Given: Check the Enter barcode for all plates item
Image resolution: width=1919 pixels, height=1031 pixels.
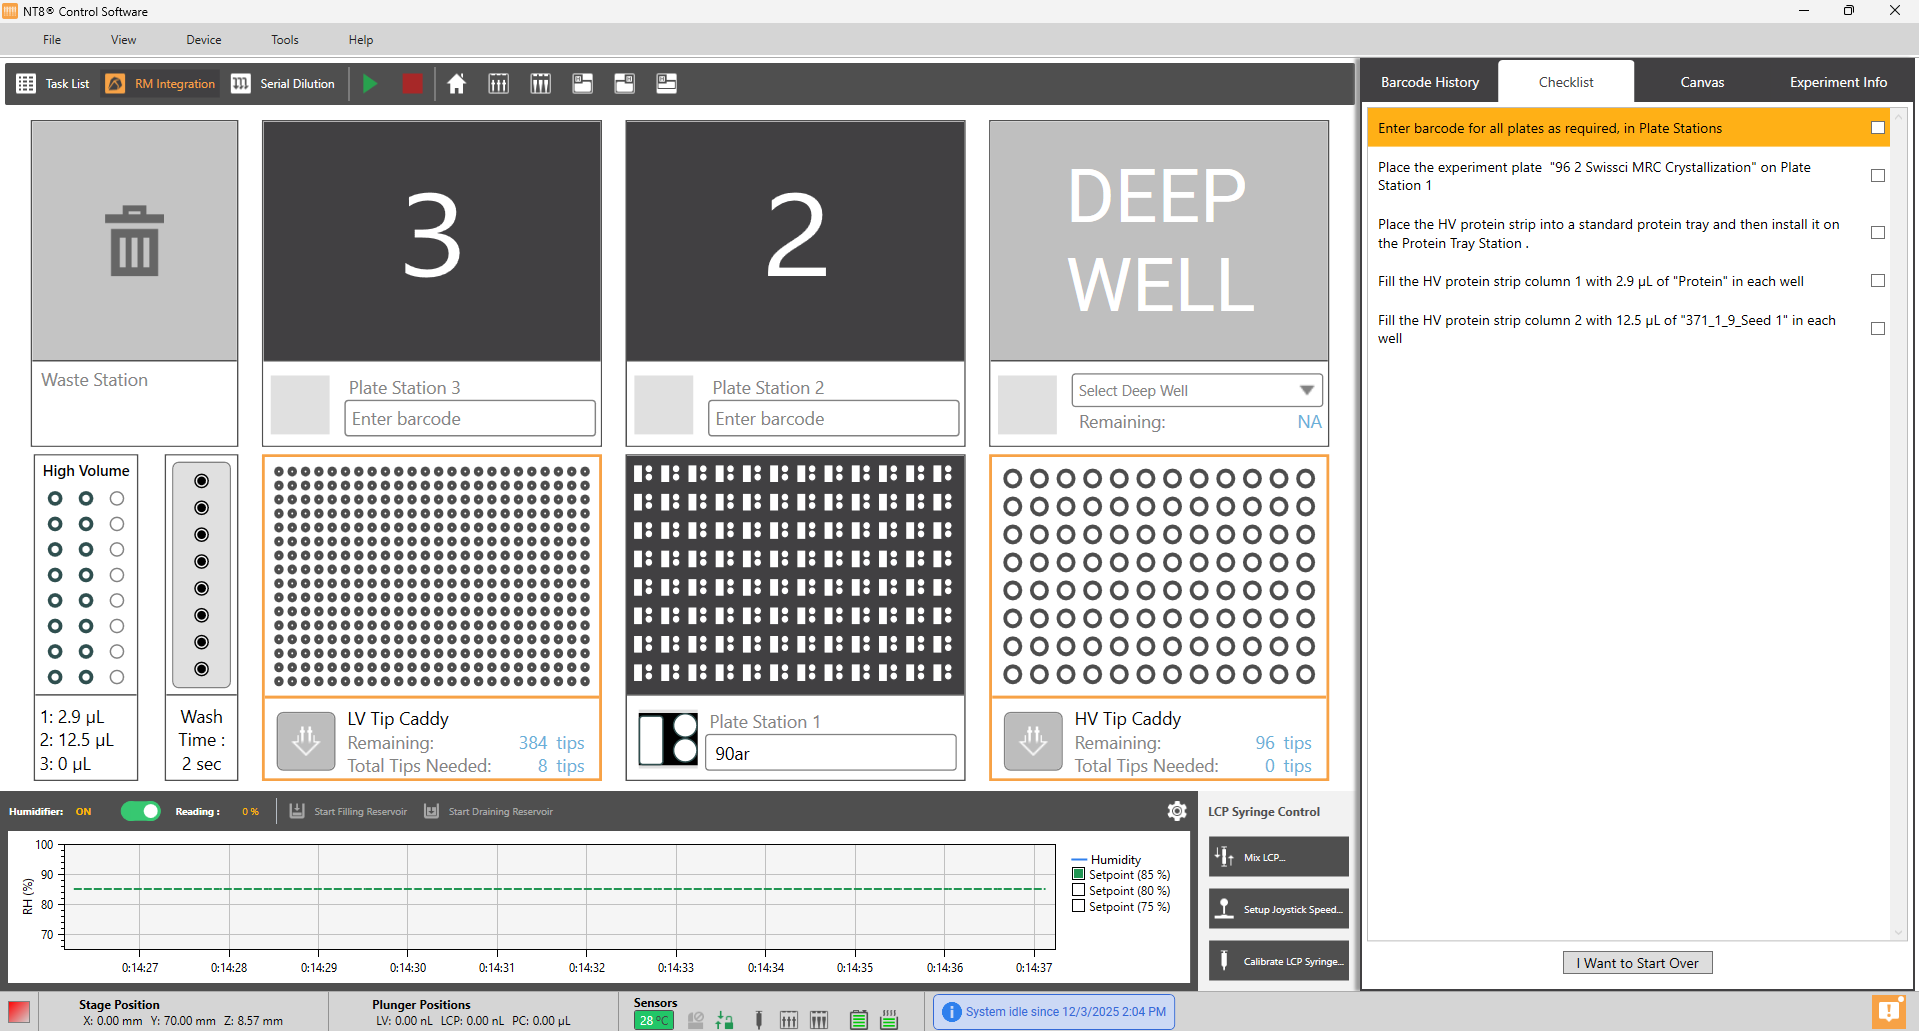Looking at the screenshot, I should [x=1877, y=128].
